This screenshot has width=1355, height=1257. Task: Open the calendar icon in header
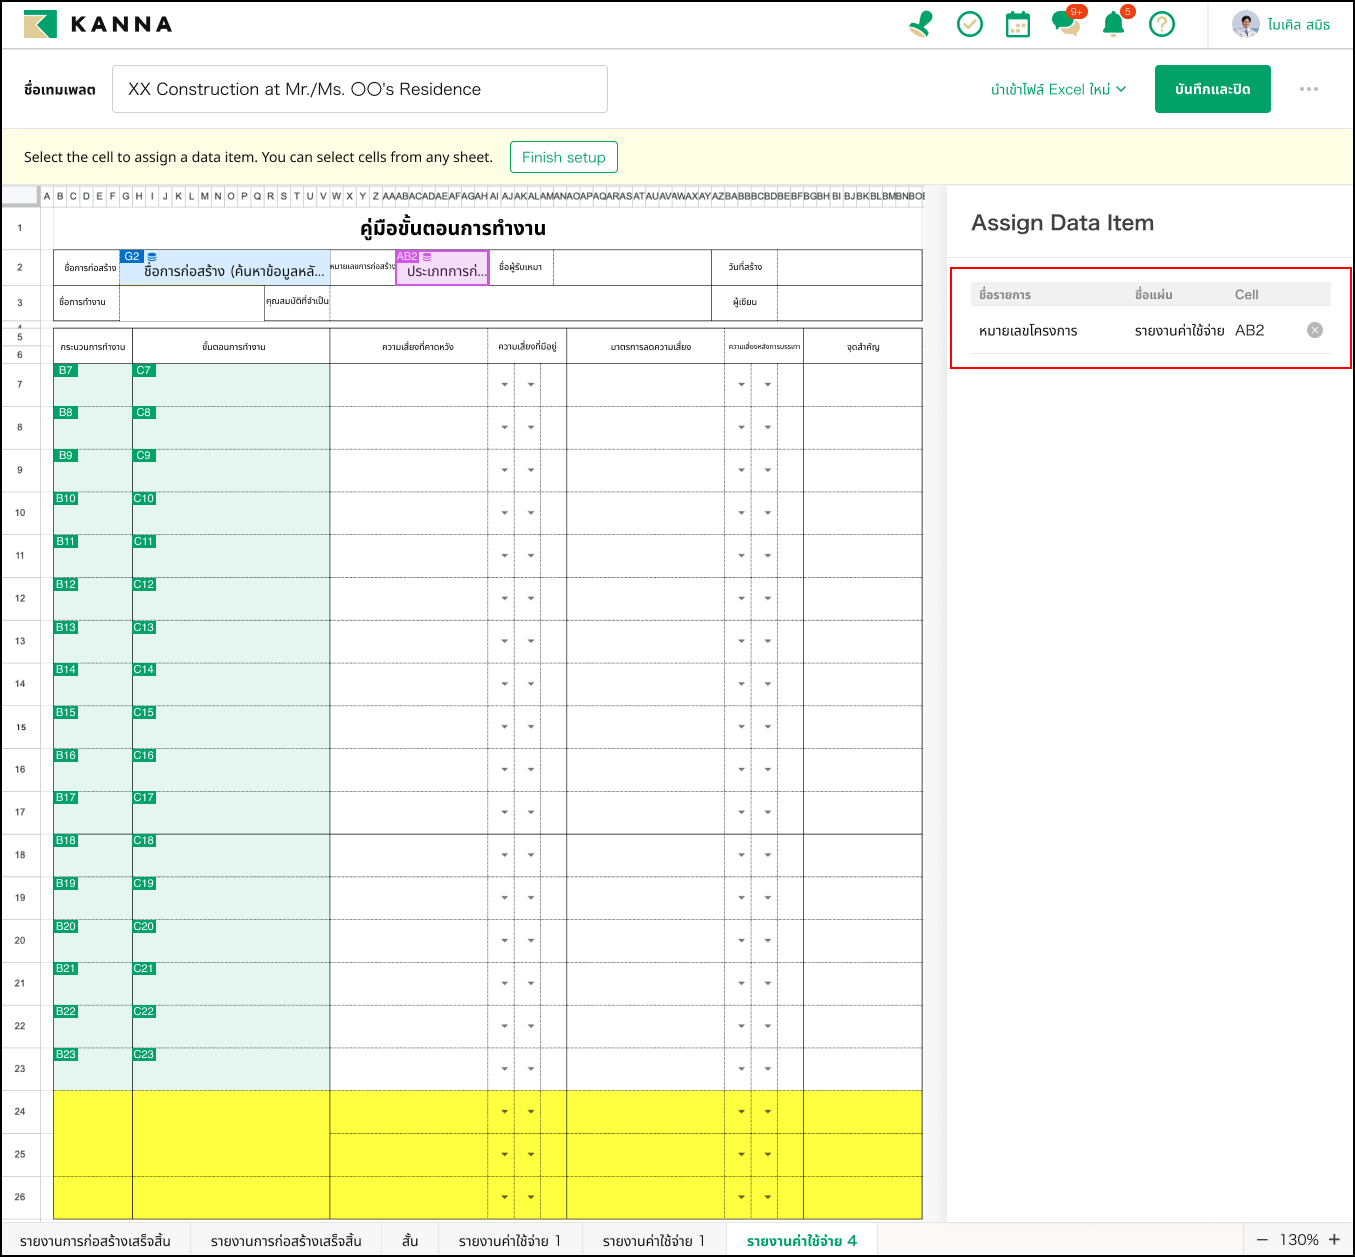[1017, 24]
